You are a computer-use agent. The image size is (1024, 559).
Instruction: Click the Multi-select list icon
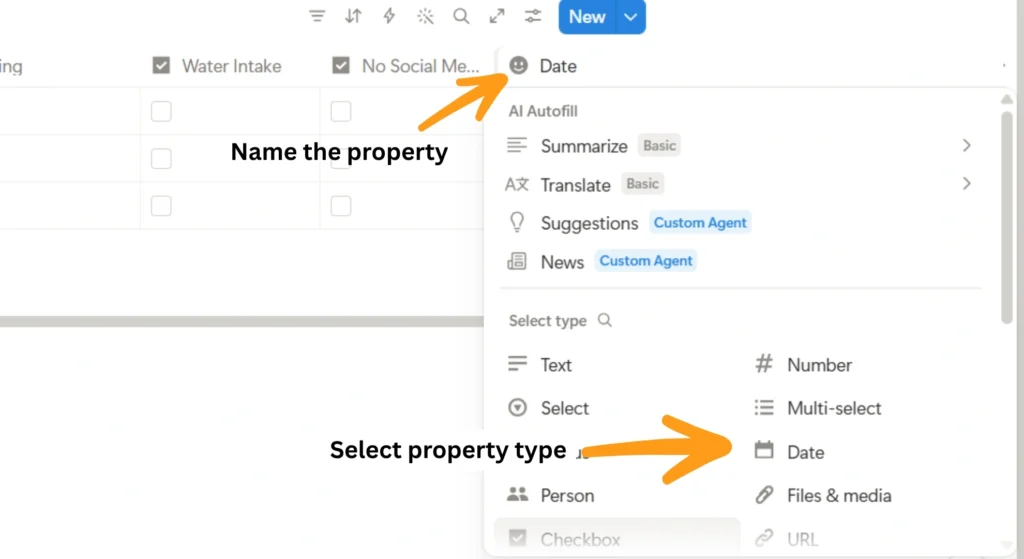pyautogui.click(x=764, y=407)
